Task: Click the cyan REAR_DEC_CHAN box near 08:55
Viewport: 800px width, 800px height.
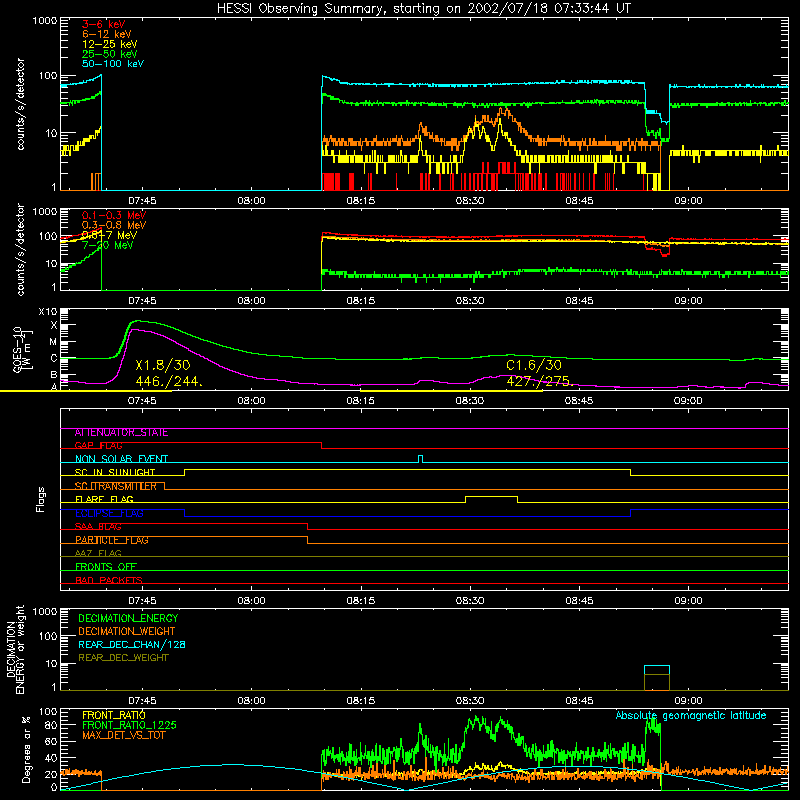Action: (x=657, y=670)
